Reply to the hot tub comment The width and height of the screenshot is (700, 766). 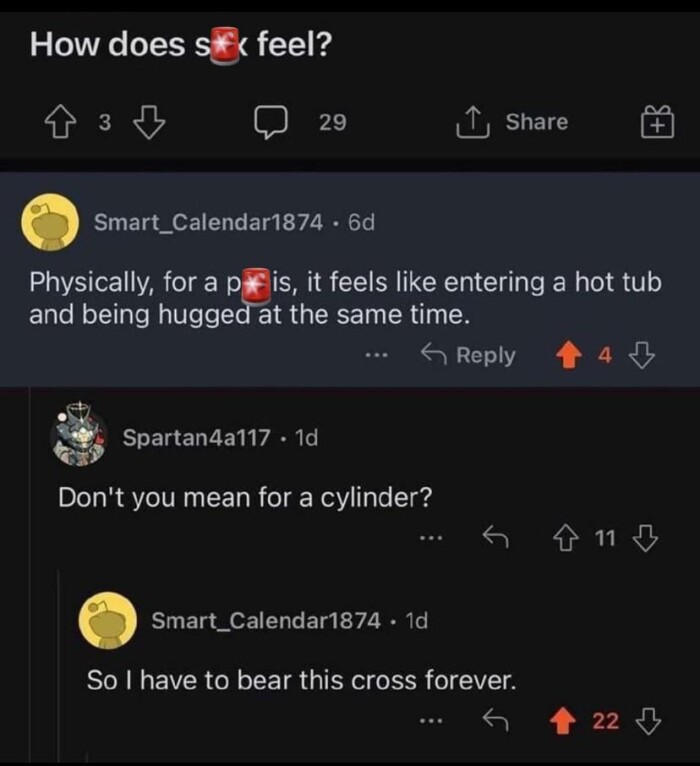pos(469,356)
